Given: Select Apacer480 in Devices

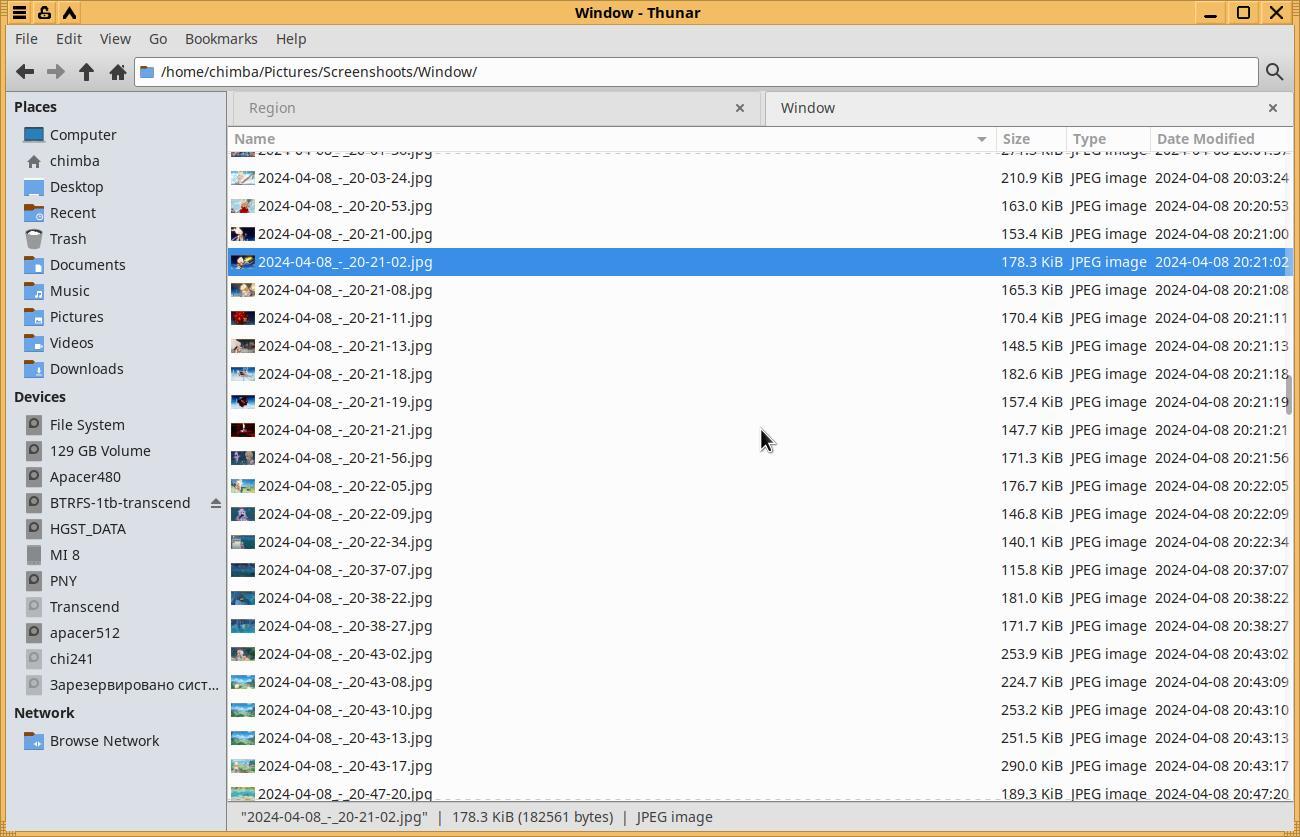Looking at the screenshot, I should (85, 477).
